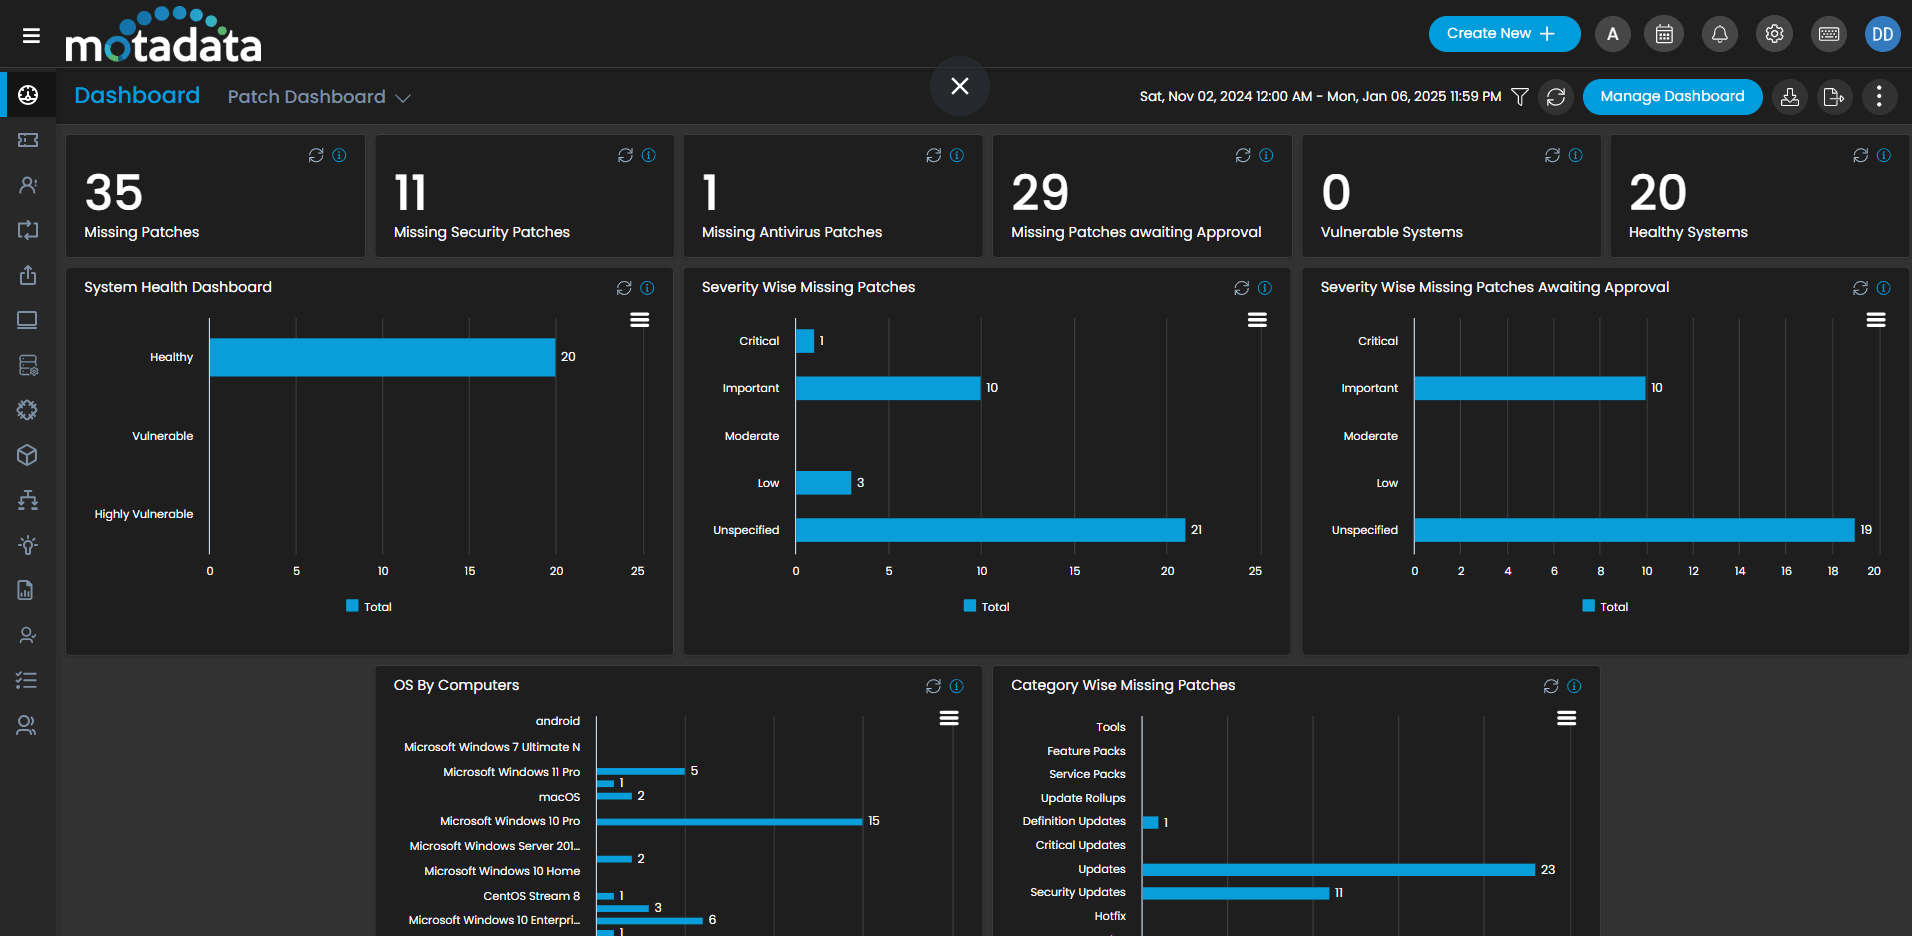Viewport: 1912px width, 936px height.
Task: Show info for Vulnerable Systems widget
Action: tap(1576, 155)
